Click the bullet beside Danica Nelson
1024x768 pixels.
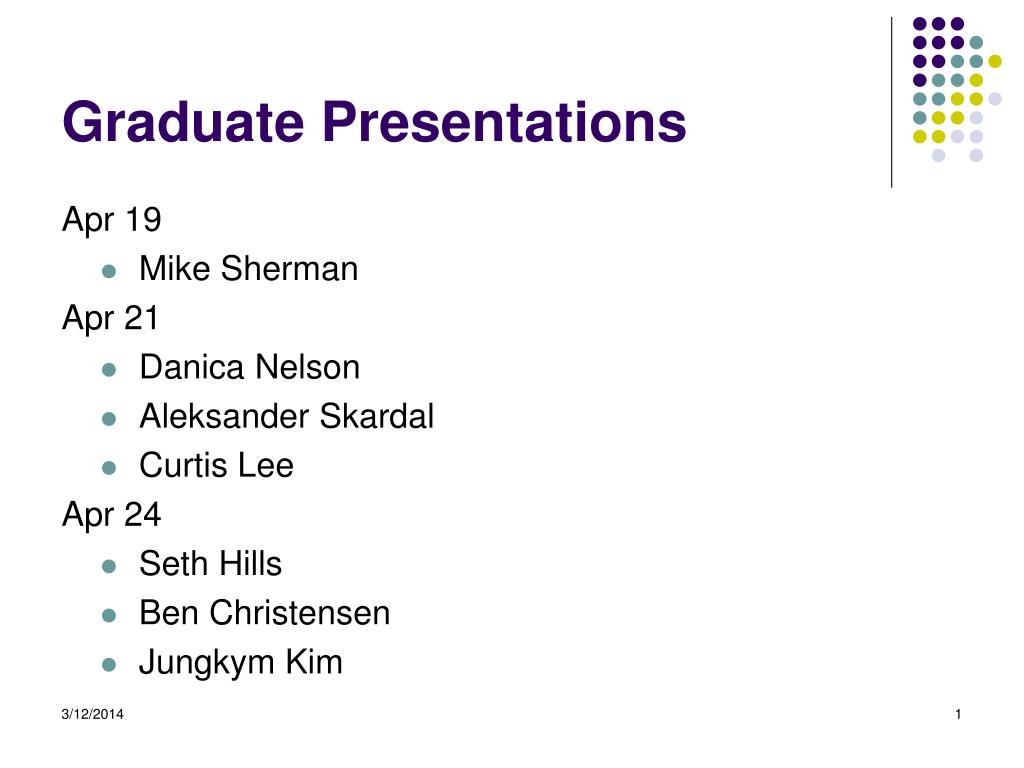click(x=109, y=370)
